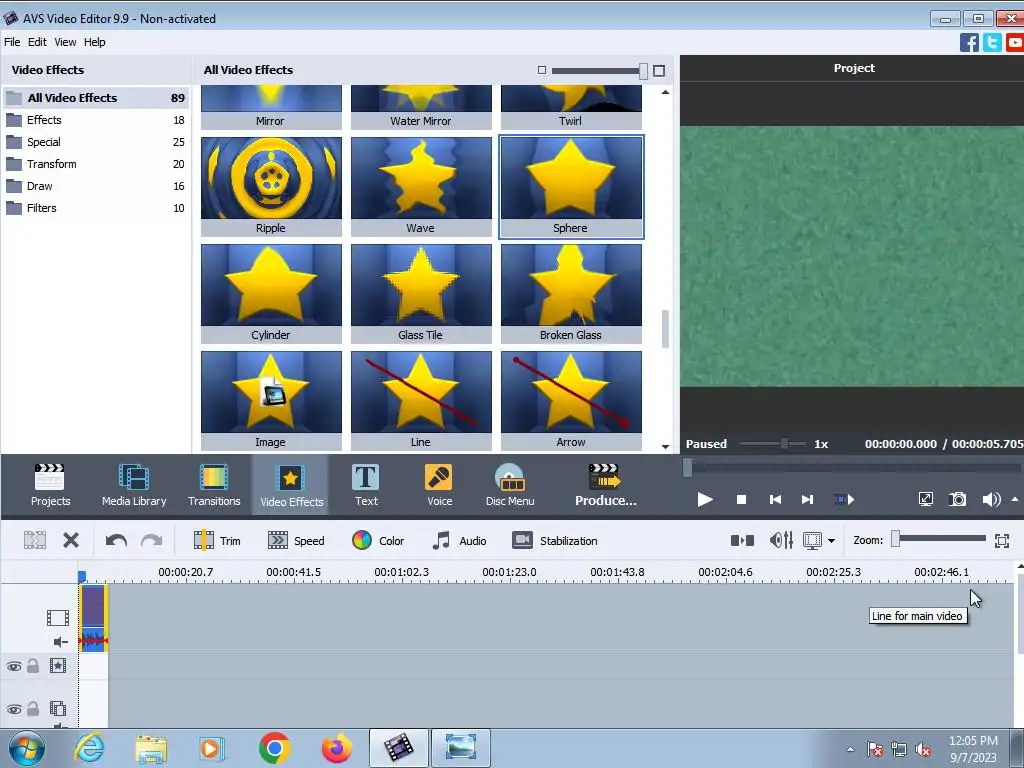Select the Draw folder
The height and width of the screenshot is (768, 1024).
96,186
